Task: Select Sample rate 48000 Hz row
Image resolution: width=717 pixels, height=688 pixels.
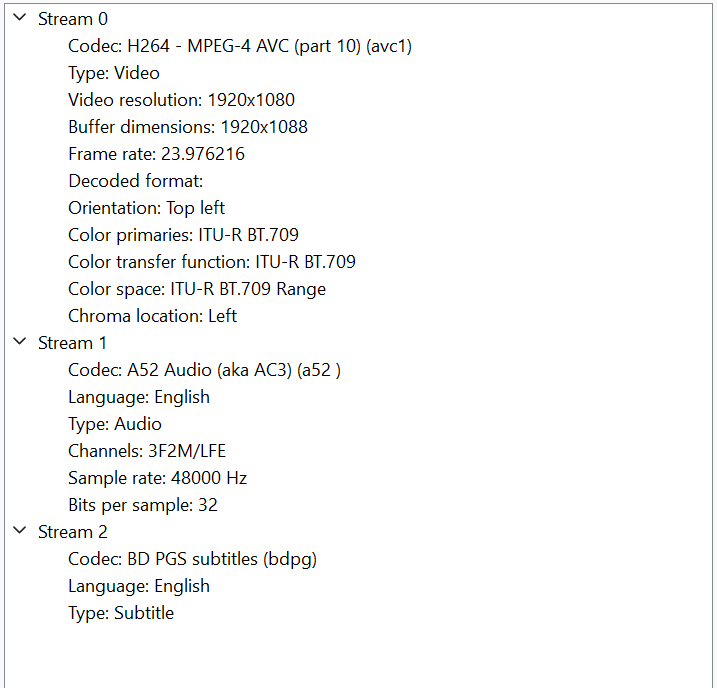Action: (158, 478)
